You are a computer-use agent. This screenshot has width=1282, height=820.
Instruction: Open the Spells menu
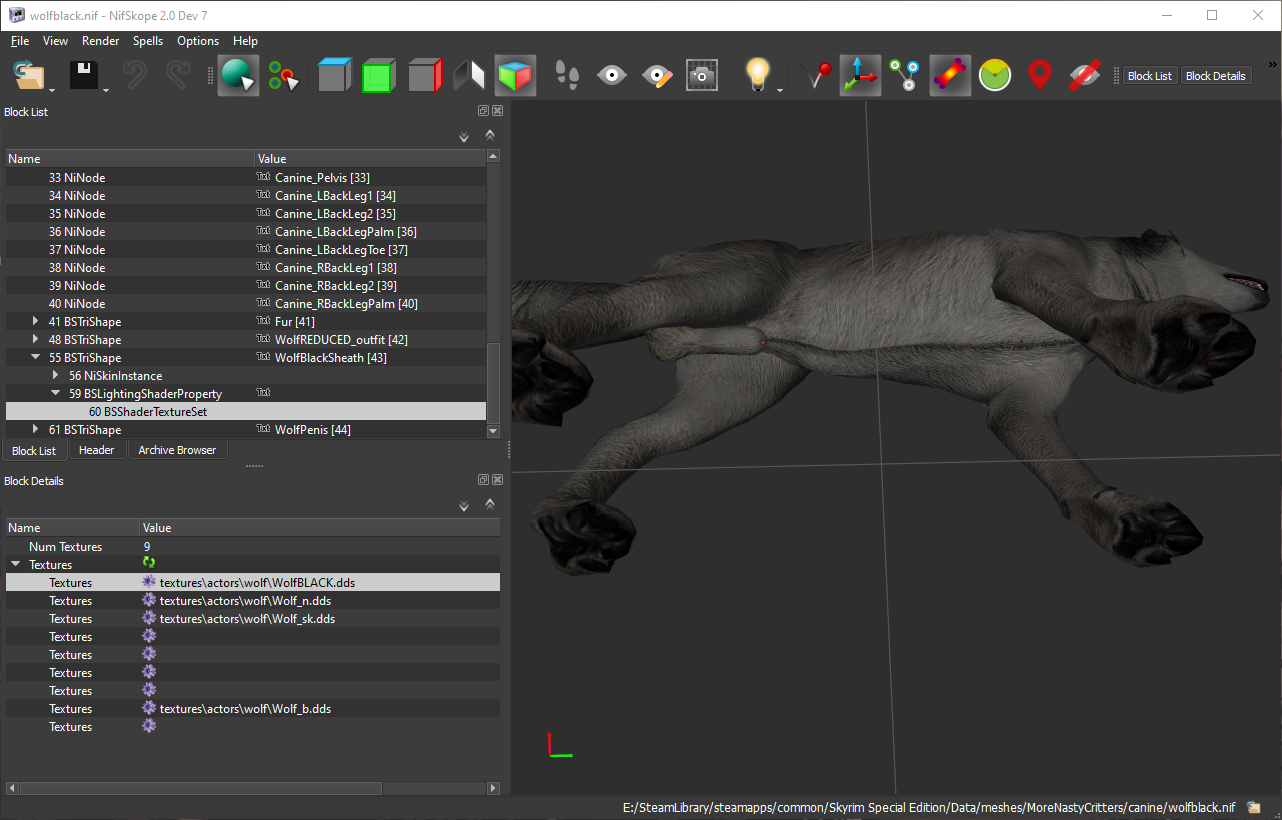148,41
